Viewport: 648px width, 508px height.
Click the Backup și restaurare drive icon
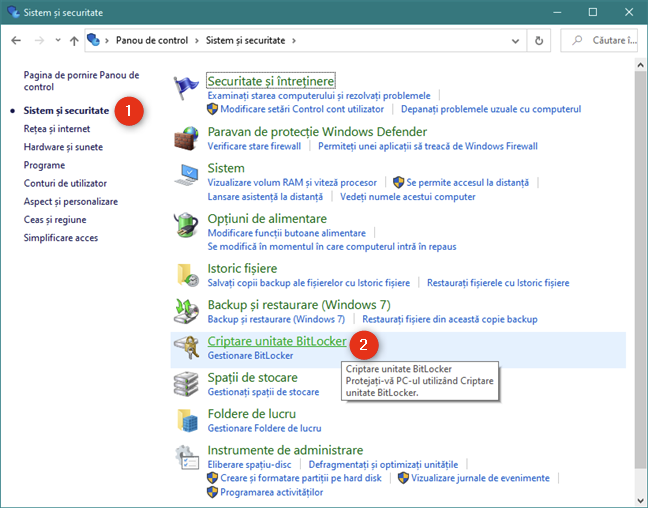(186, 311)
